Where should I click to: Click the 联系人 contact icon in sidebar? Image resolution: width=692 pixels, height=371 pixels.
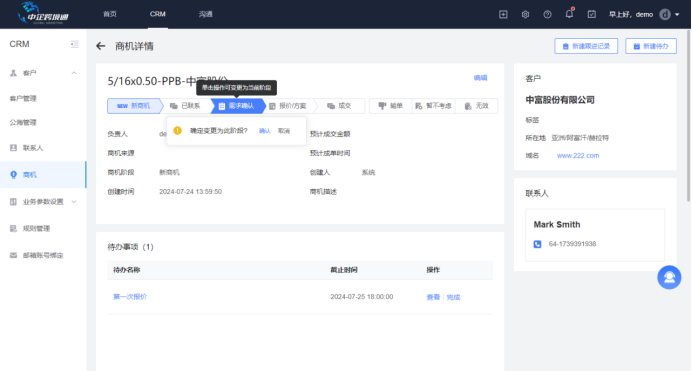13,148
